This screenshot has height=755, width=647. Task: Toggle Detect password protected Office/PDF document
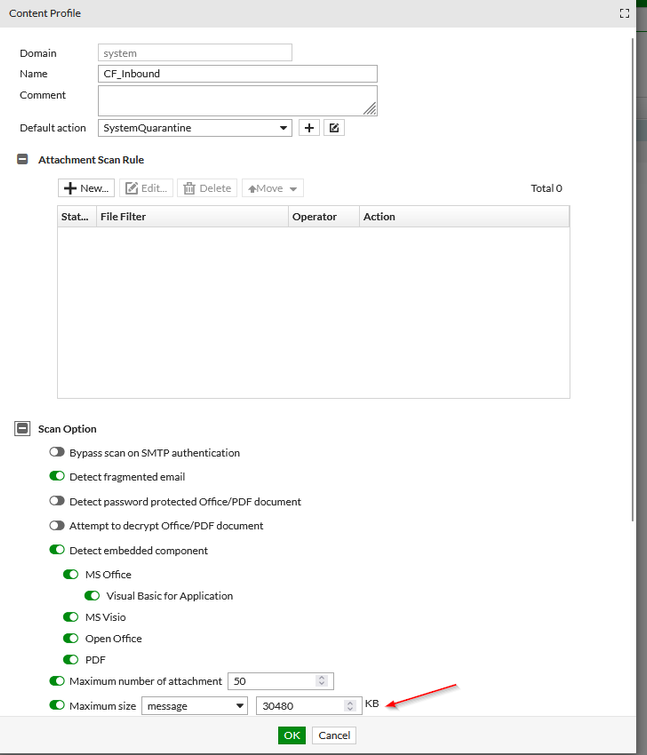(57, 501)
